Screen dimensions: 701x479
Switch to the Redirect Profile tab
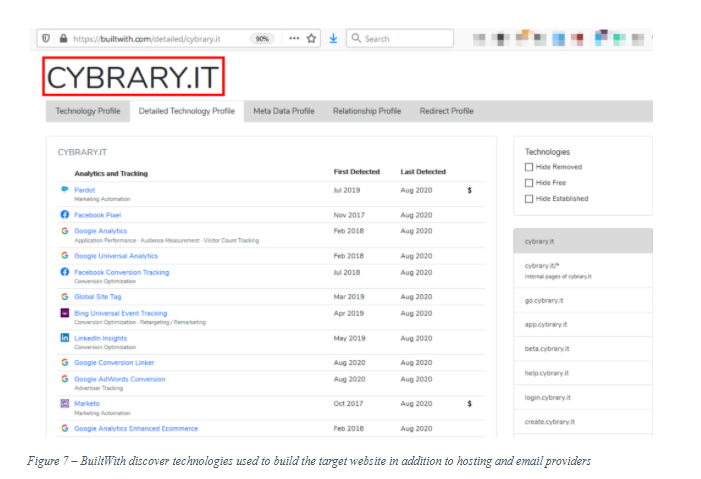coord(446,111)
